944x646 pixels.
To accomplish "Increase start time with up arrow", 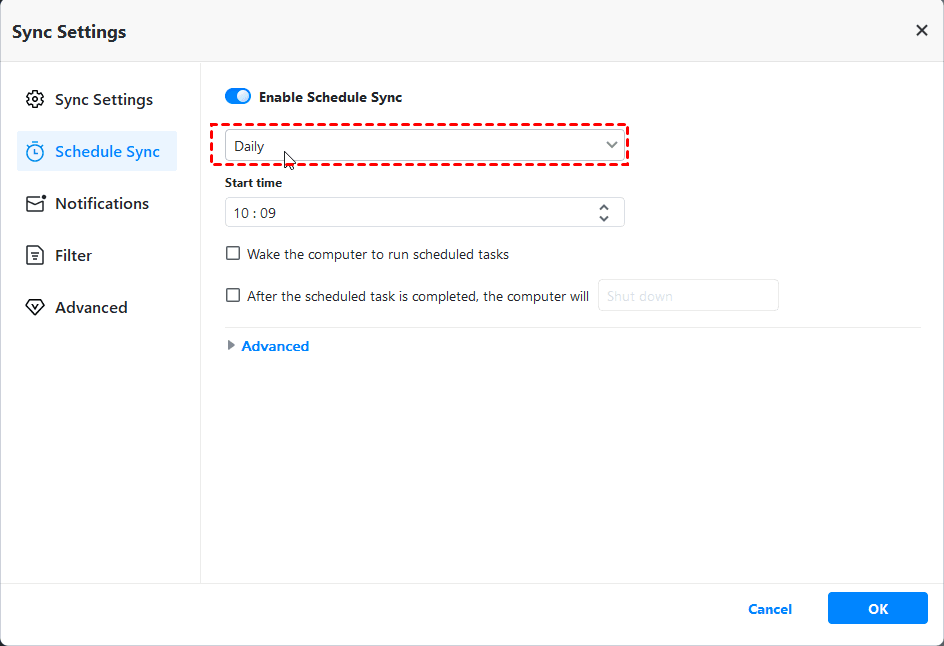I will 604,207.
